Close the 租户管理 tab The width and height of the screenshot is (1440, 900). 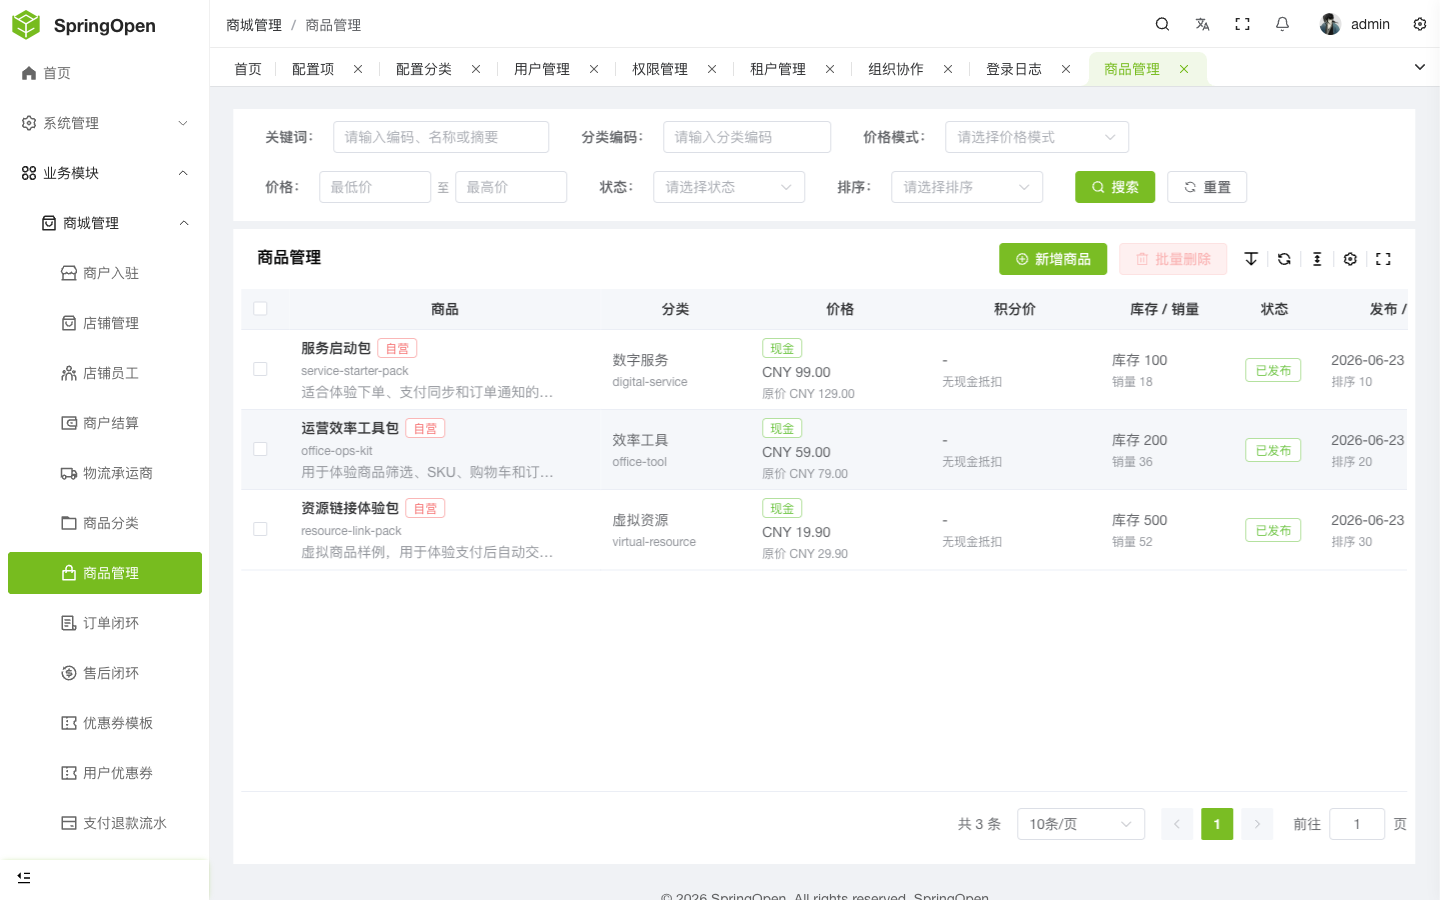coord(830,69)
